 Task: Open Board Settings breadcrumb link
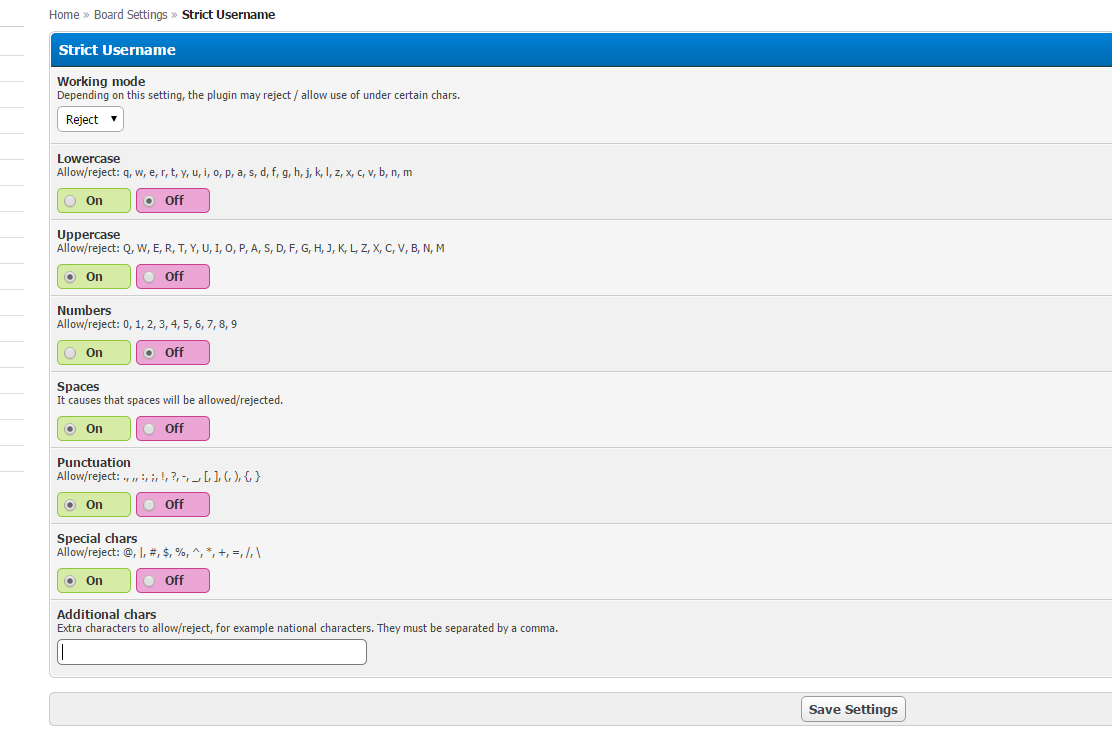click(131, 15)
